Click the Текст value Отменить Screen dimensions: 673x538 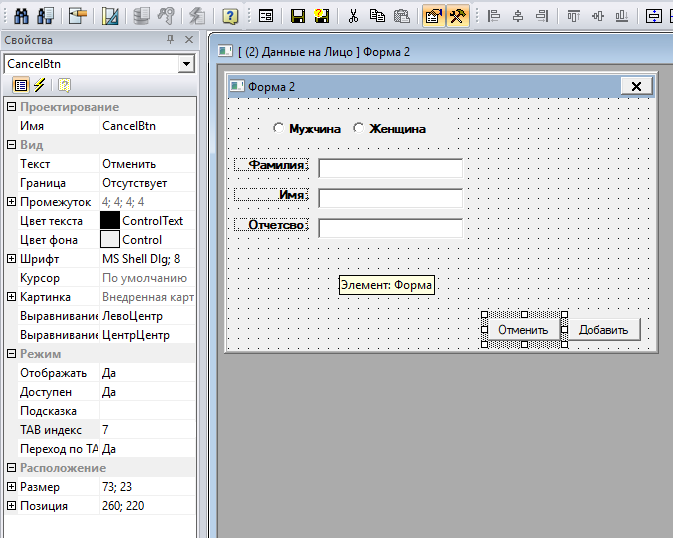click(147, 164)
